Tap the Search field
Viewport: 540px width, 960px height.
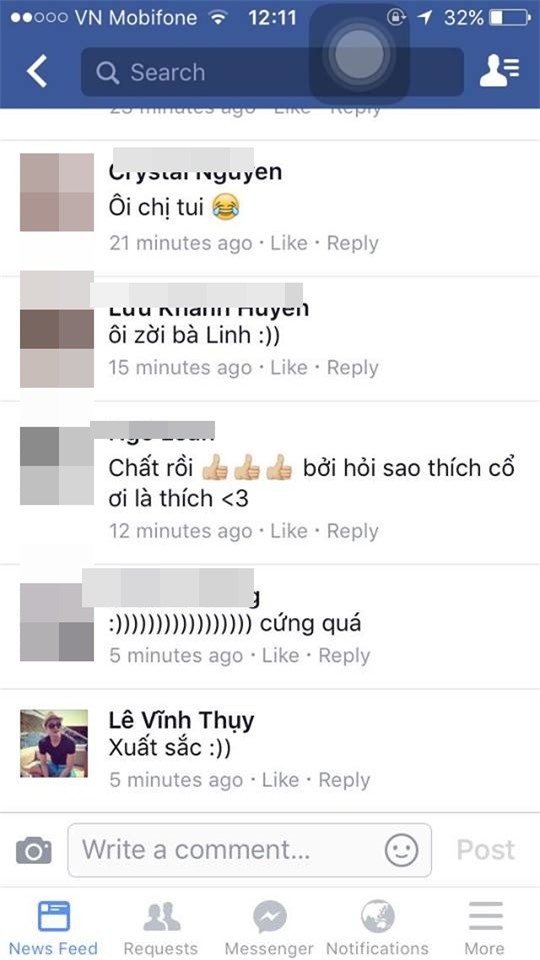coord(272,72)
